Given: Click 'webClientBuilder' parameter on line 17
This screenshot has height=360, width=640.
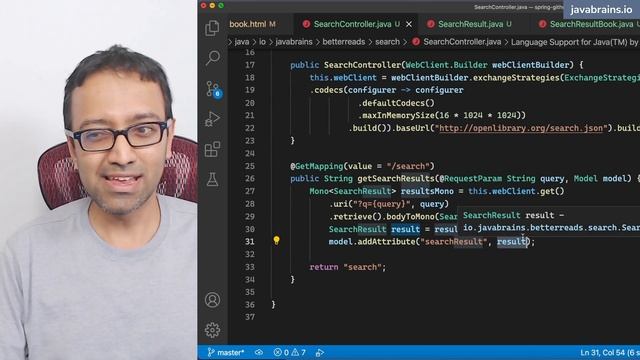Looking at the screenshot, I should point(530,65).
